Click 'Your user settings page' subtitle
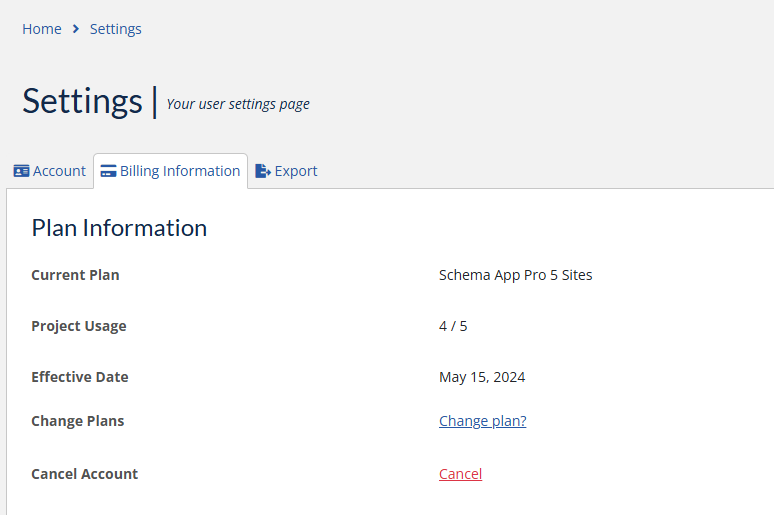 click(x=238, y=104)
